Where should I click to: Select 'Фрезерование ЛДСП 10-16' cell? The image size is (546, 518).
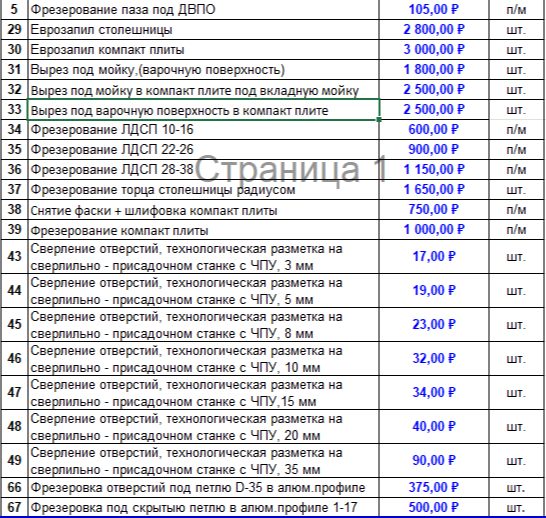(x=203, y=130)
